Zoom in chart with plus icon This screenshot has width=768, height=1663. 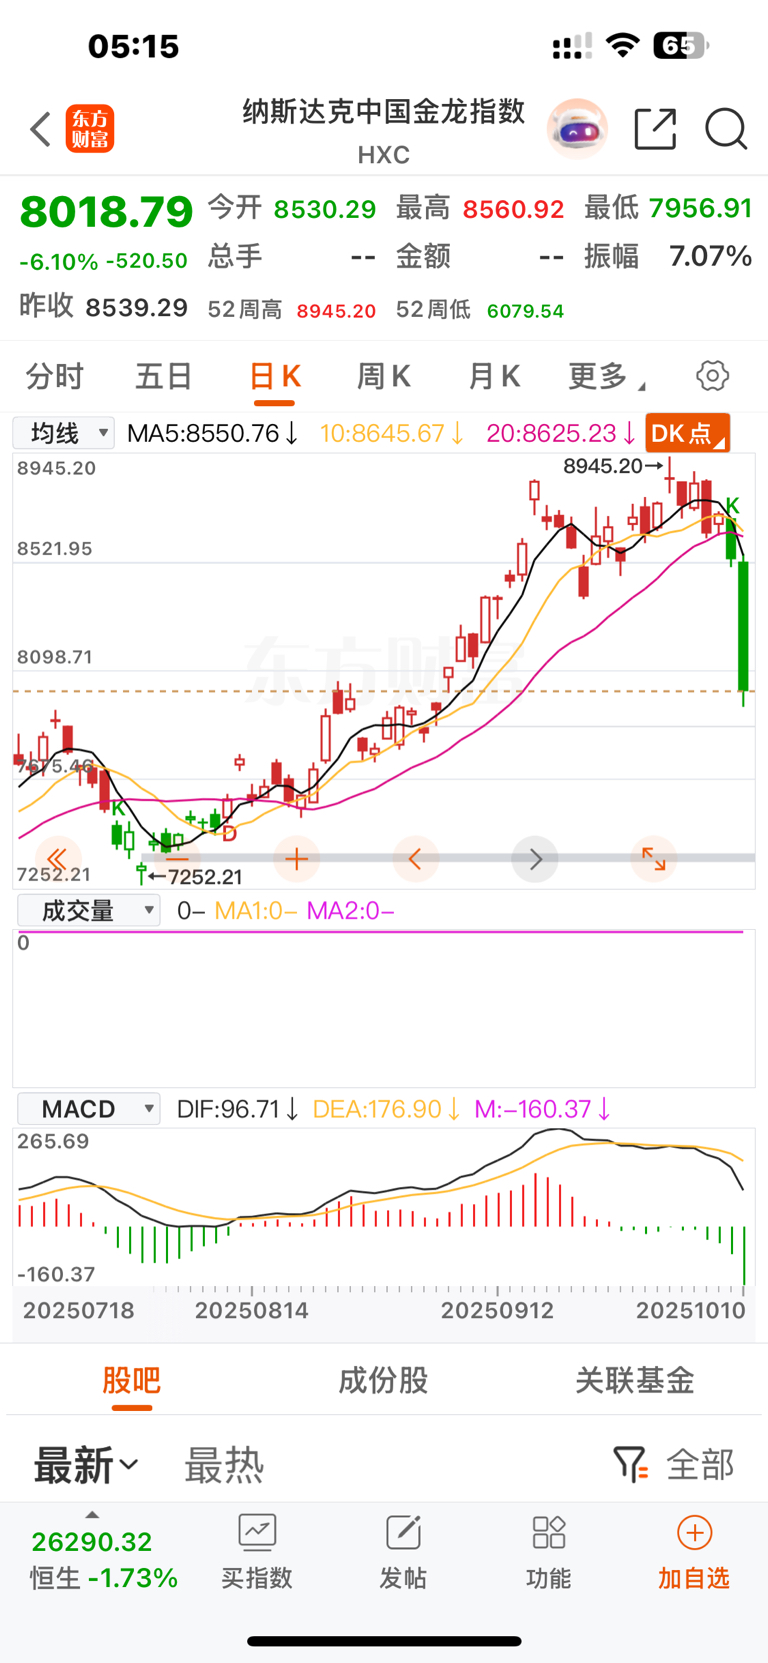coord(296,859)
